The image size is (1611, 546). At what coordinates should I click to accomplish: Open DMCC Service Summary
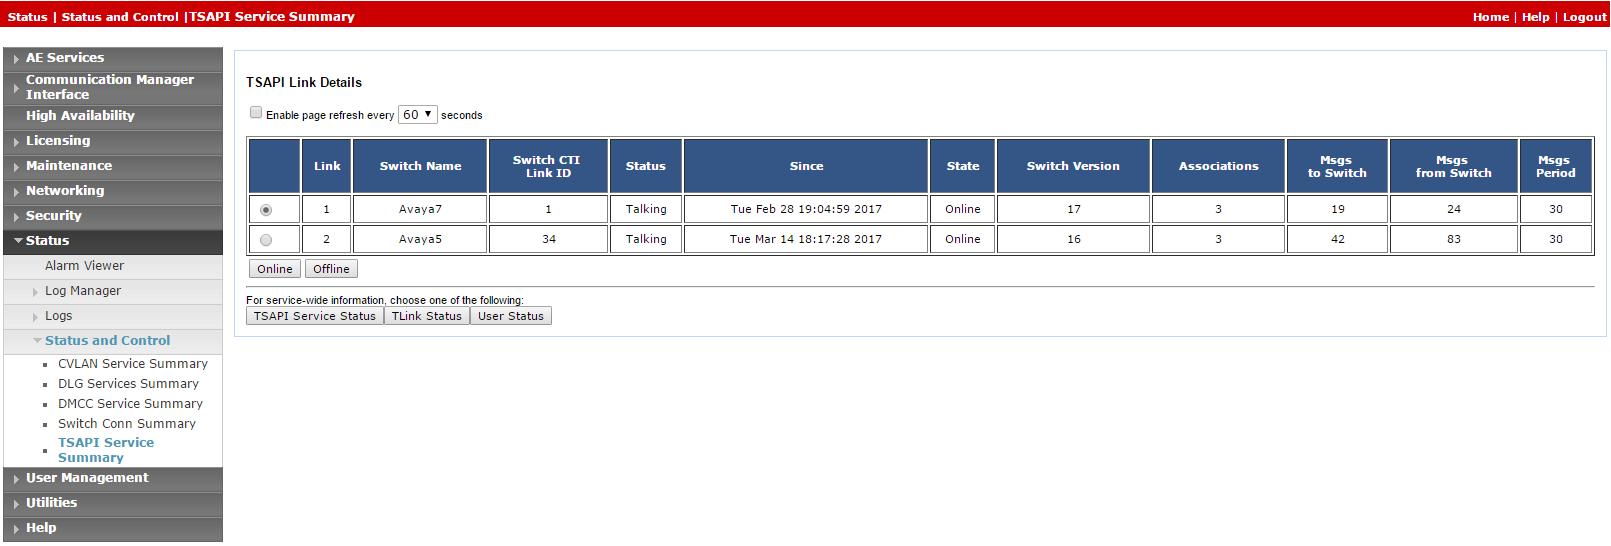tap(130, 404)
